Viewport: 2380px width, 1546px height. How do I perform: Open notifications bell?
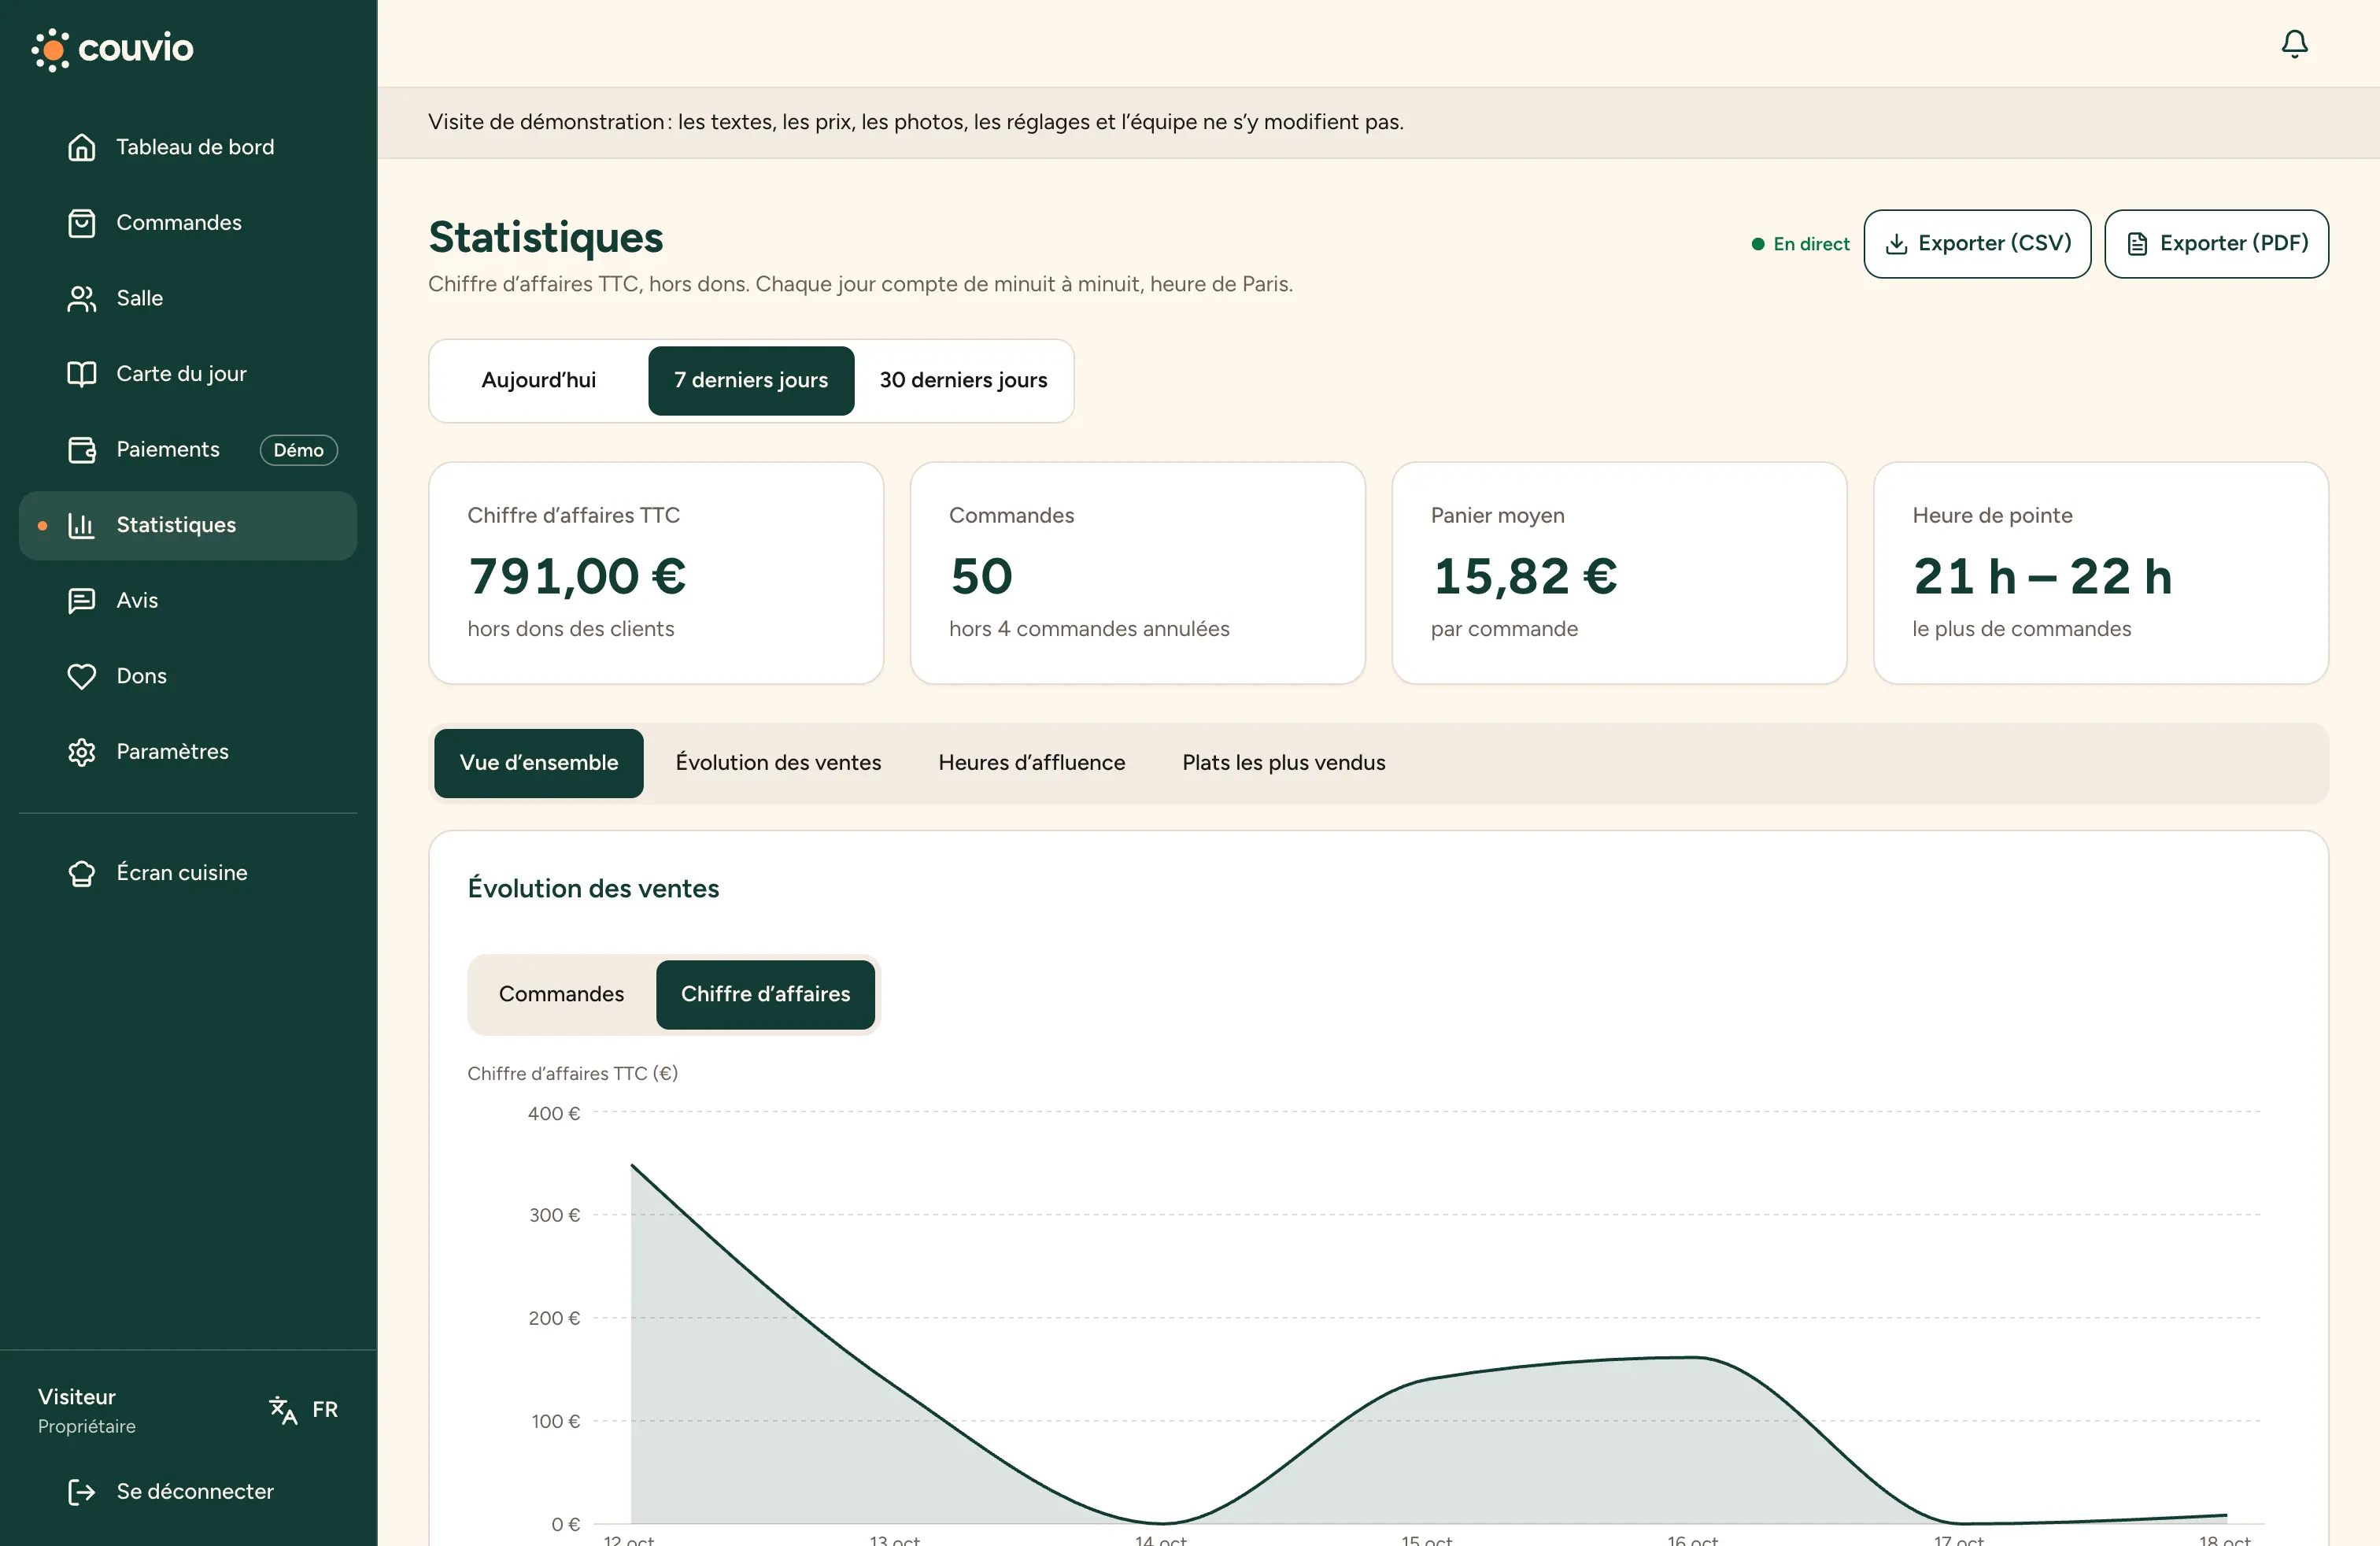pyautogui.click(x=2294, y=43)
